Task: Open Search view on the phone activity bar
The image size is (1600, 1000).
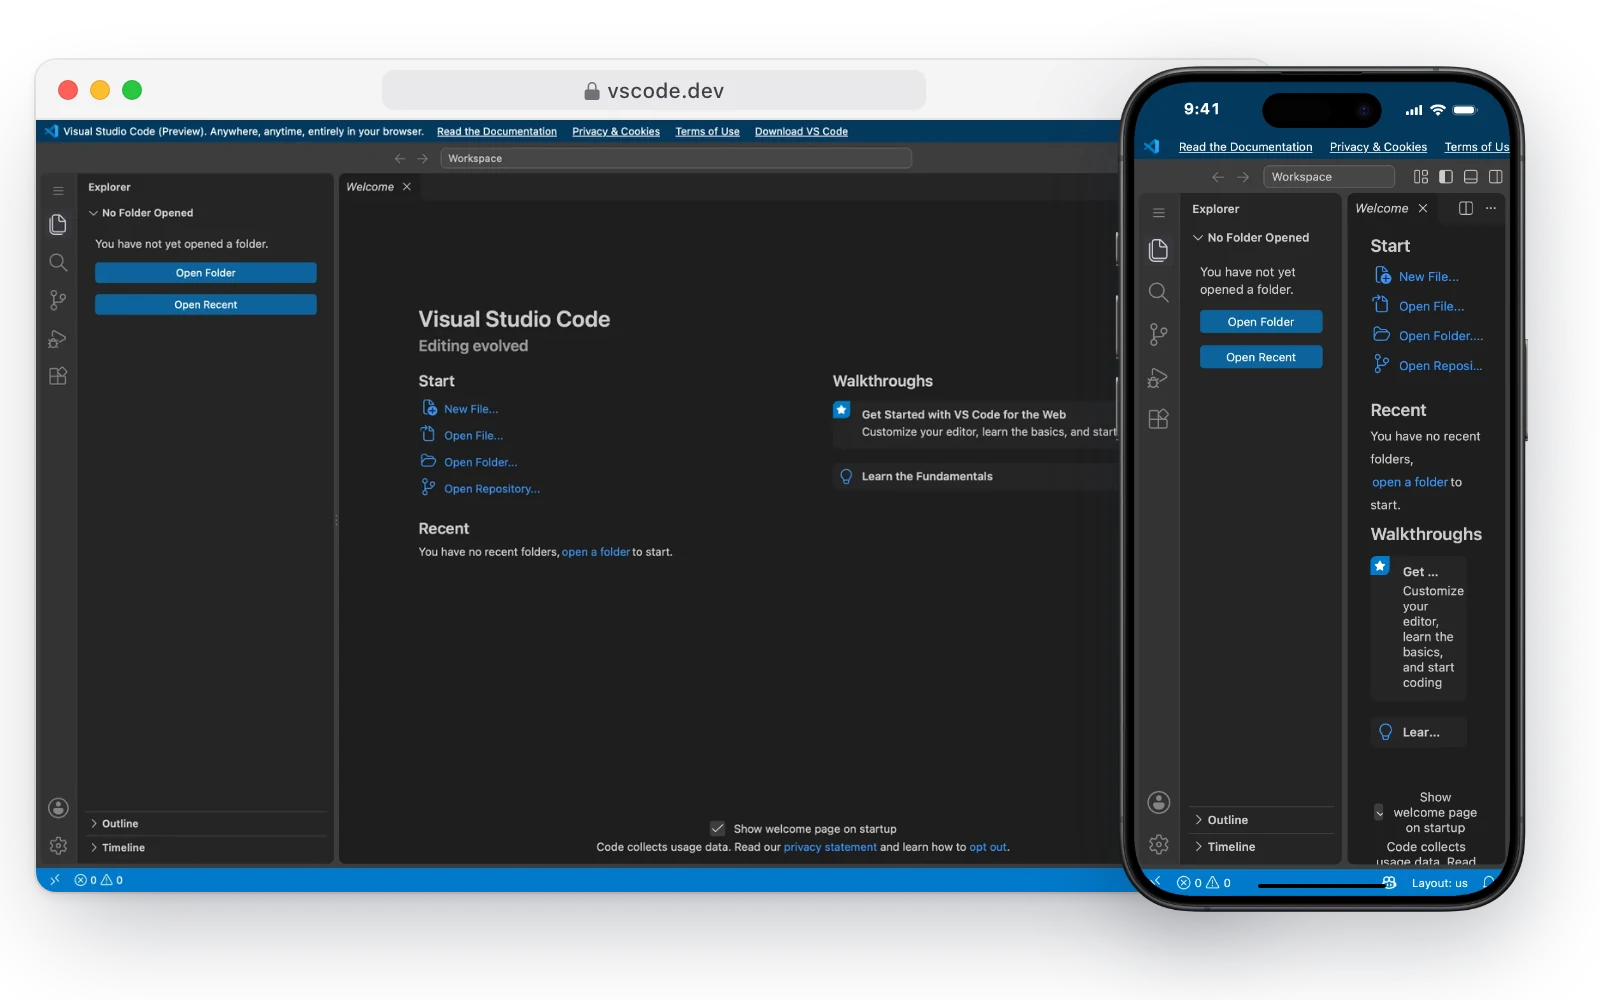Action: pyautogui.click(x=1158, y=292)
